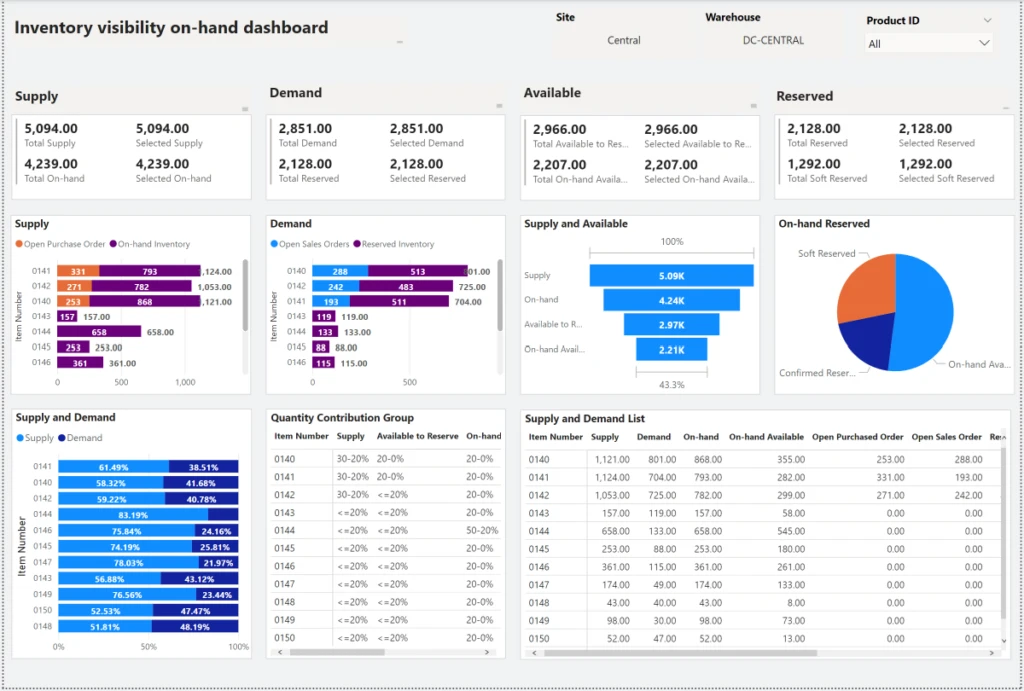Toggle the Open Purchase Order legend item
The width and height of the screenshot is (1024, 691).
pos(61,243)
